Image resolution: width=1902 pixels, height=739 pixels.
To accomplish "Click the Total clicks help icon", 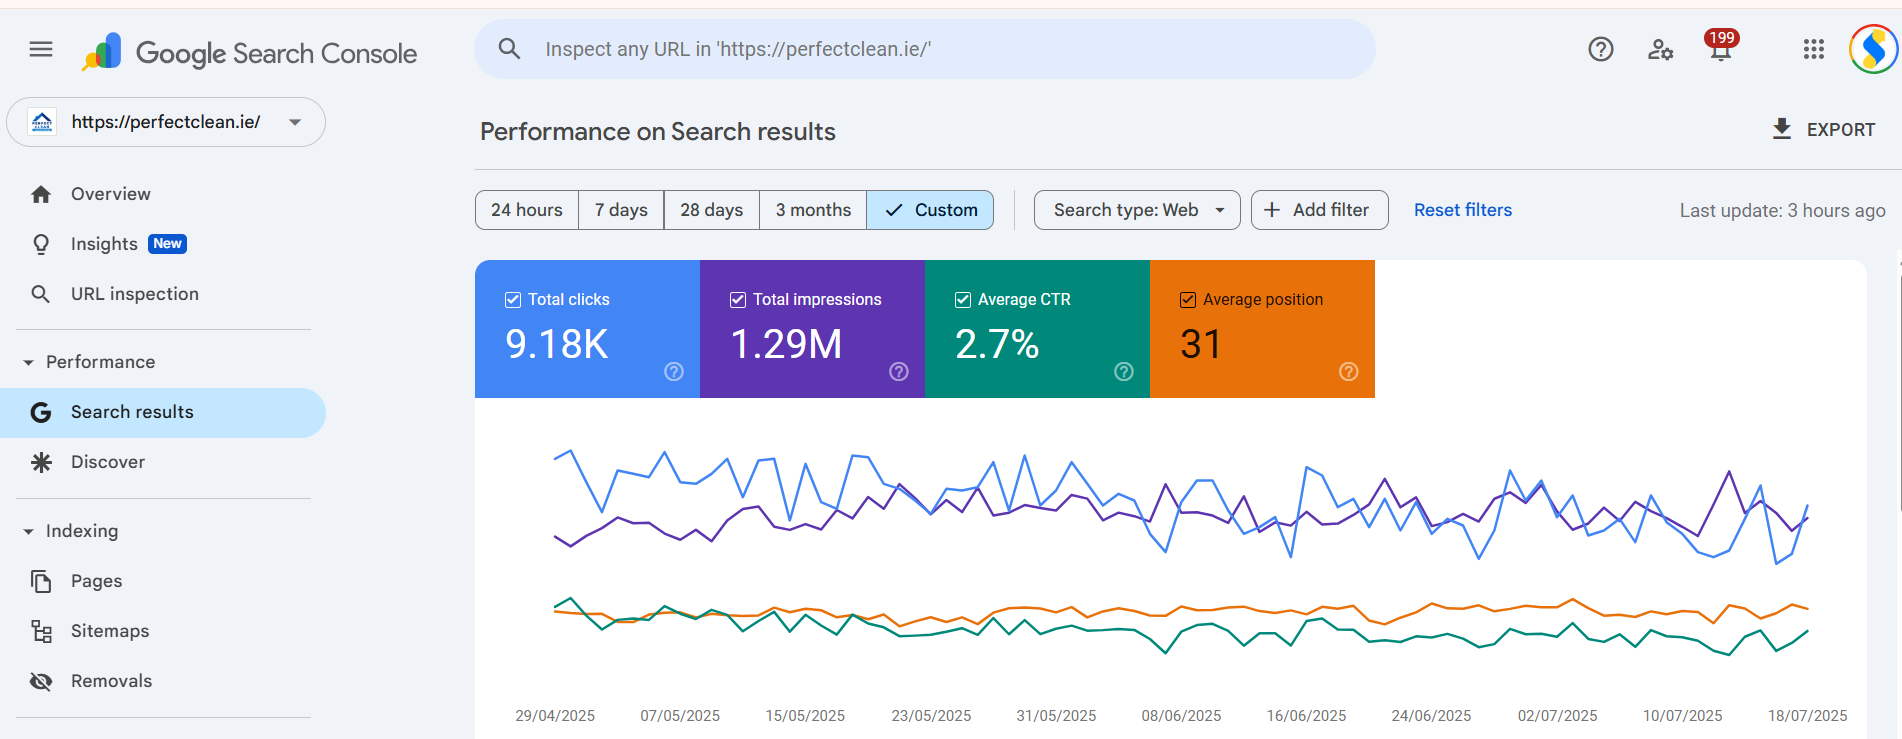I will 674,372.
